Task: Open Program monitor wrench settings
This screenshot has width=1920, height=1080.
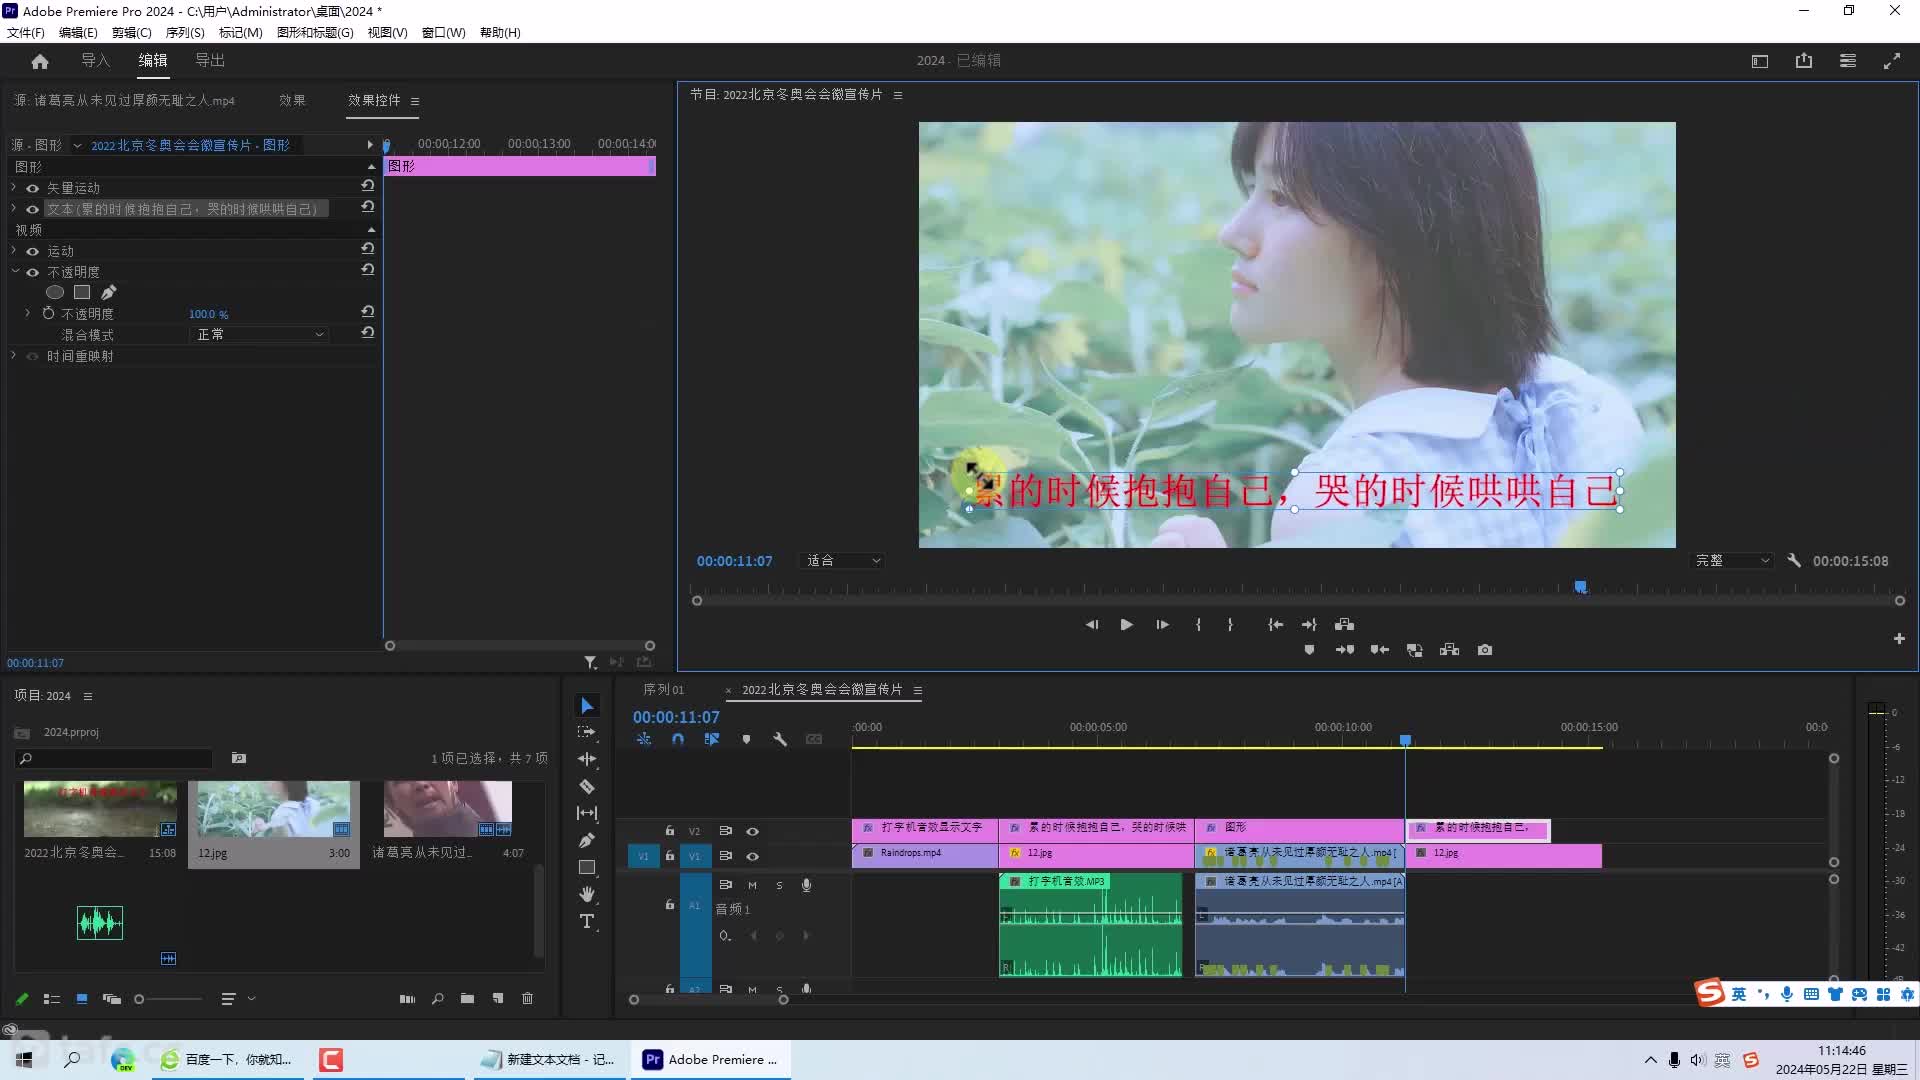Action: point(1794,561)
